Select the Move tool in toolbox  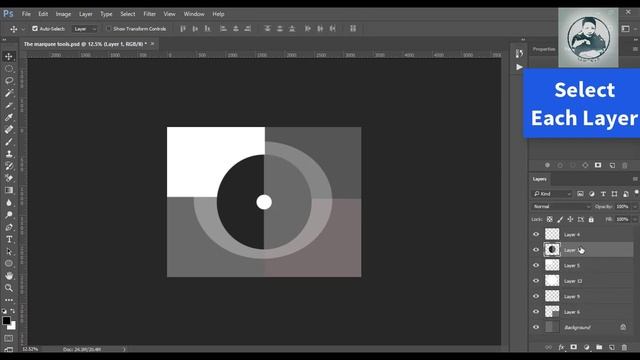click(9, 56)
